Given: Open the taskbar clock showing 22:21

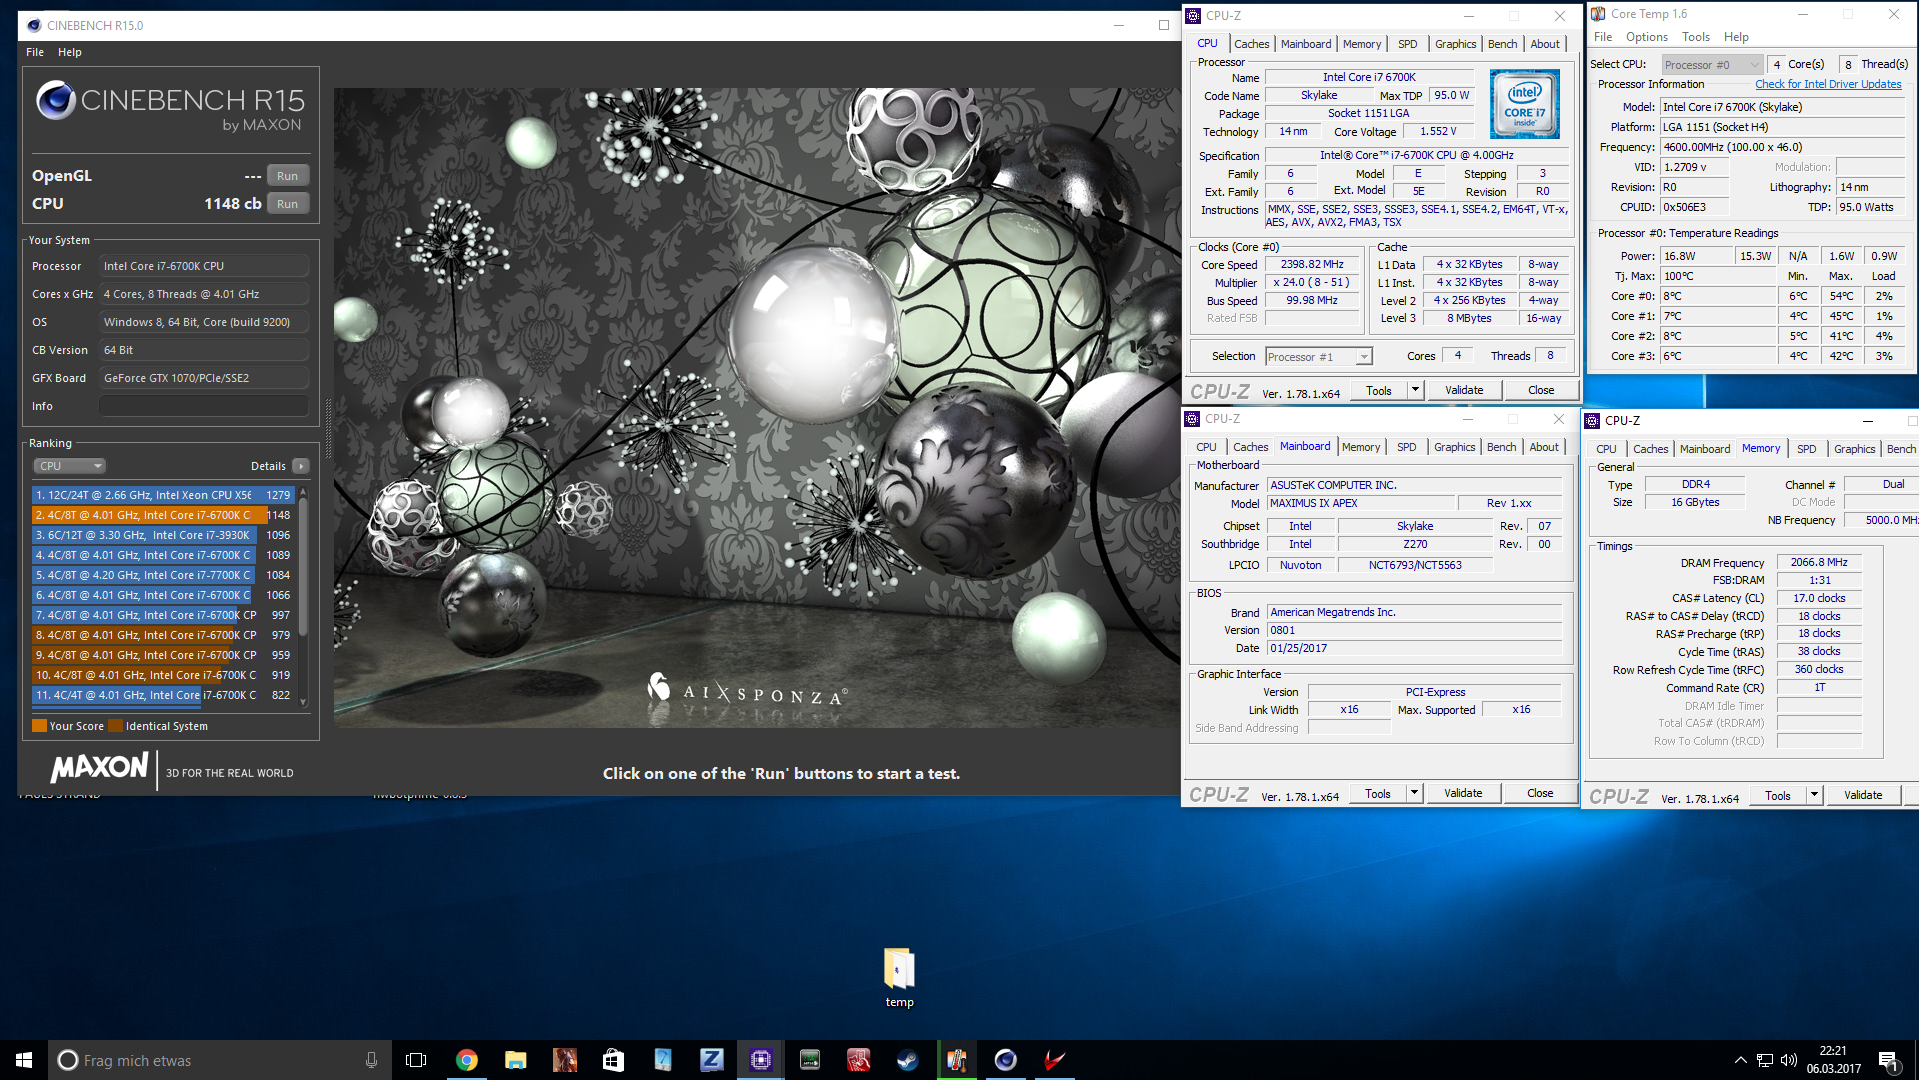Looking at the screenshot, I should coord(1833,1060).
